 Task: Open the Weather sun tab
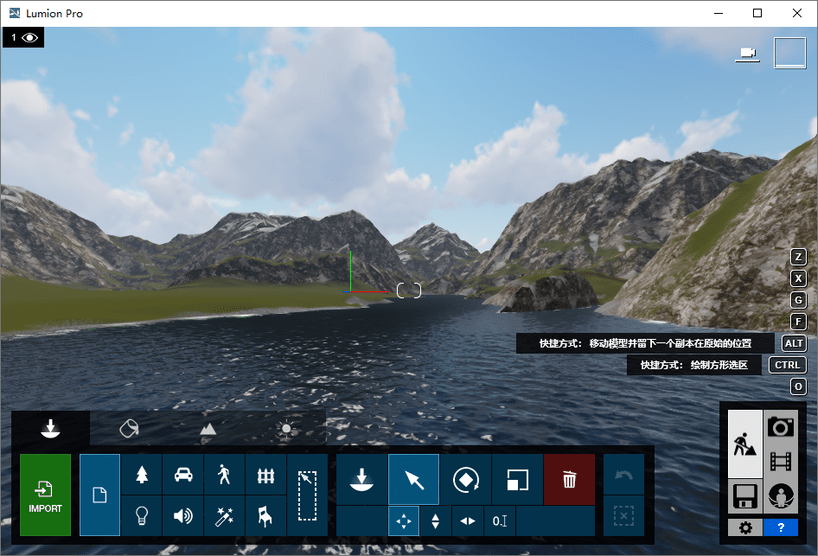pos(287,428)
